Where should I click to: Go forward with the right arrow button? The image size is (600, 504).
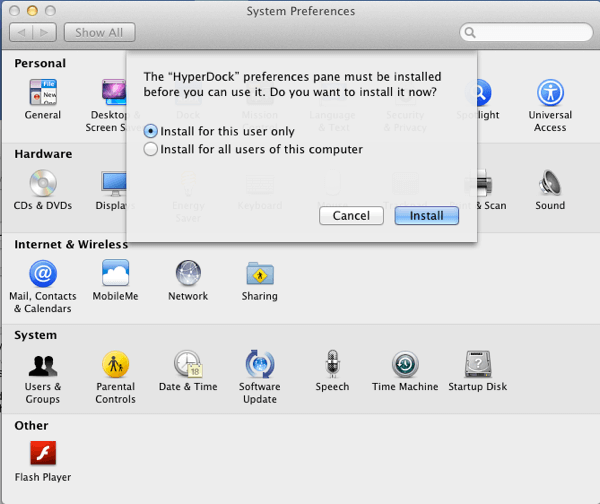pos(45,33)
